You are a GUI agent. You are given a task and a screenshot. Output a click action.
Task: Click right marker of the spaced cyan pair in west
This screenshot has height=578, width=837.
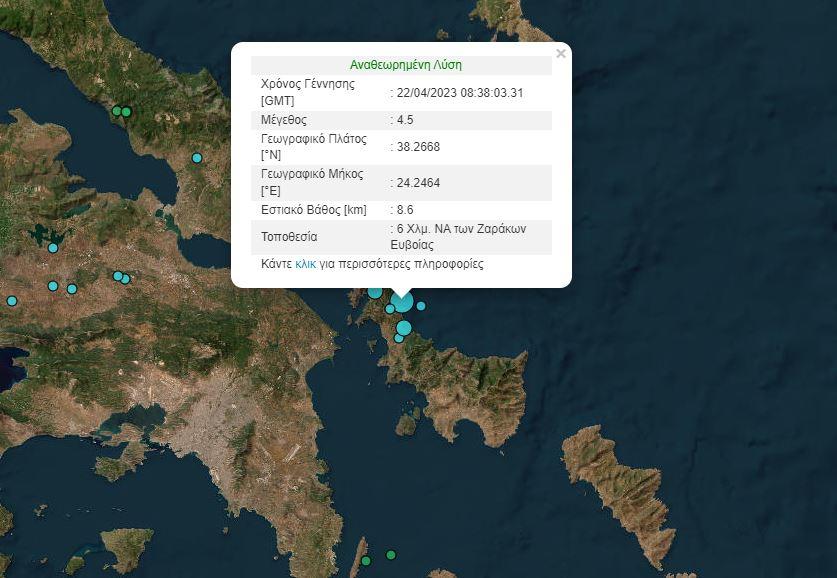72,289
